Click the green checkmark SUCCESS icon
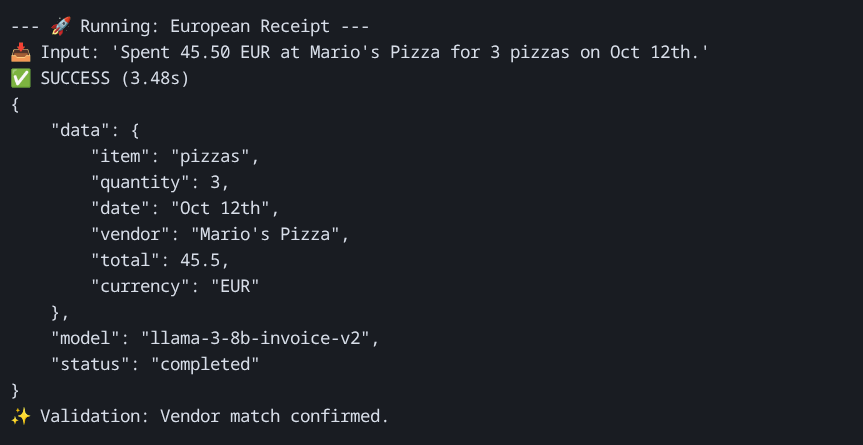 click(20, 77)
